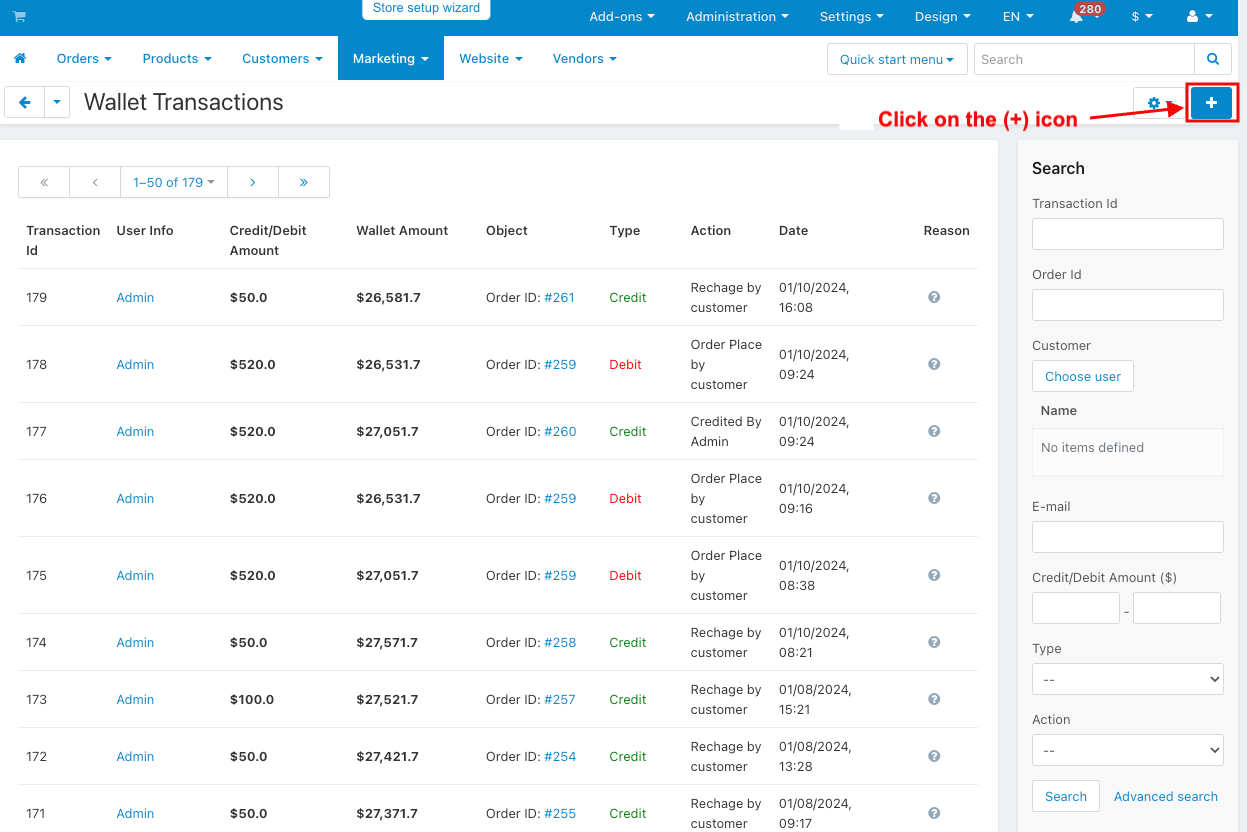This screenshot has height=832, width=1247.
Task: Open order #261 link
Action: (x=559, y=297)
